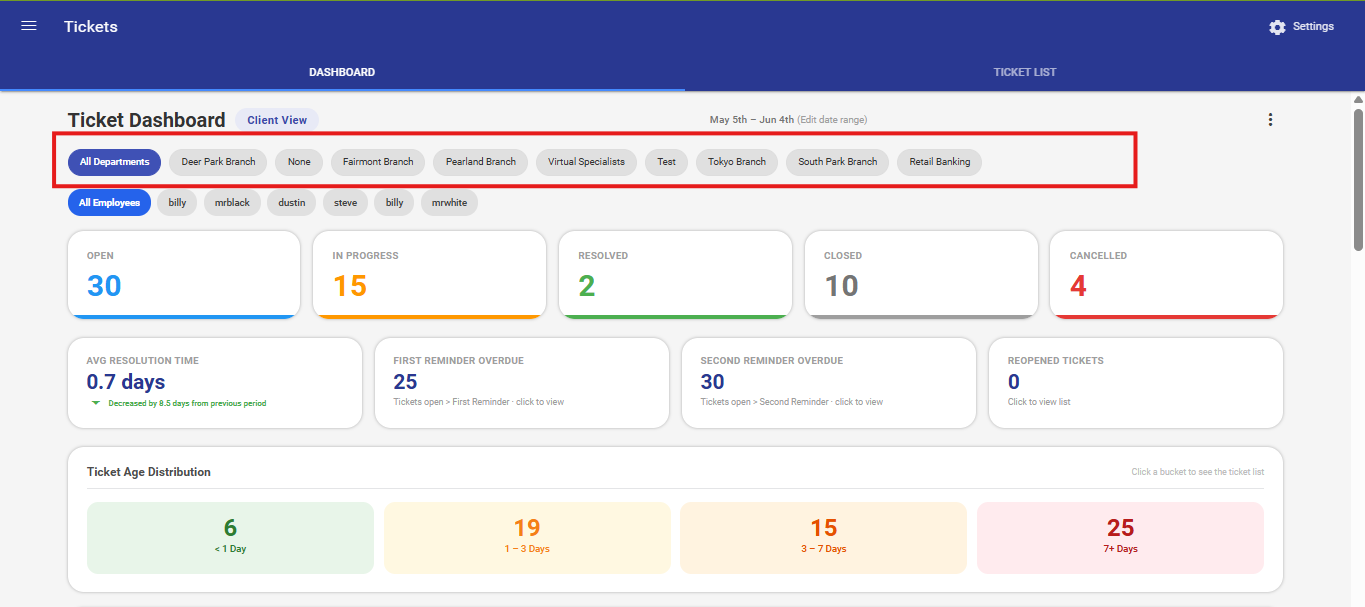Select the All Employees filter chip
Image resolution: width=1365 pixels, height=607 pixels.
pos(110,203)
